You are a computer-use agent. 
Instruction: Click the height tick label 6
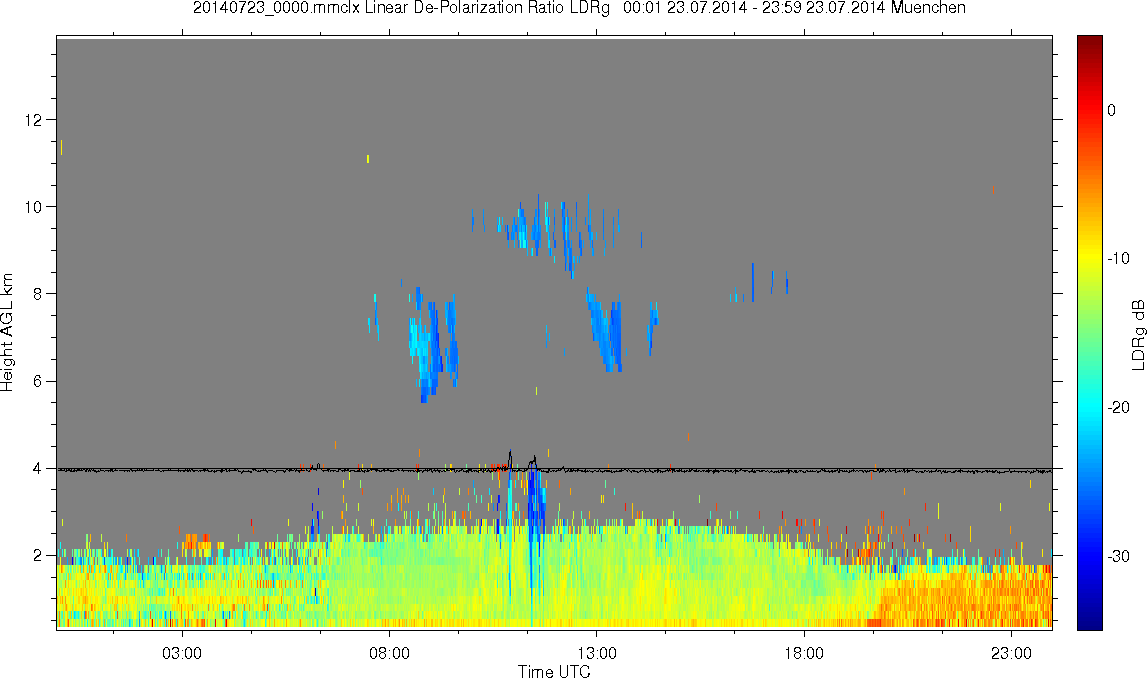pyautogui.click(x=37, y=381)
